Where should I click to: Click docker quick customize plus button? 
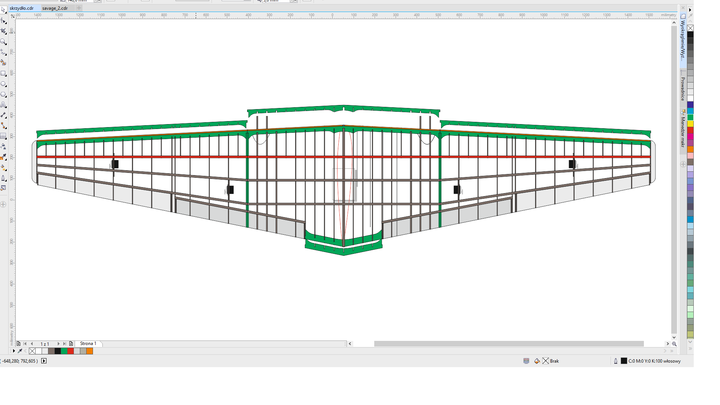coord(683,164)
